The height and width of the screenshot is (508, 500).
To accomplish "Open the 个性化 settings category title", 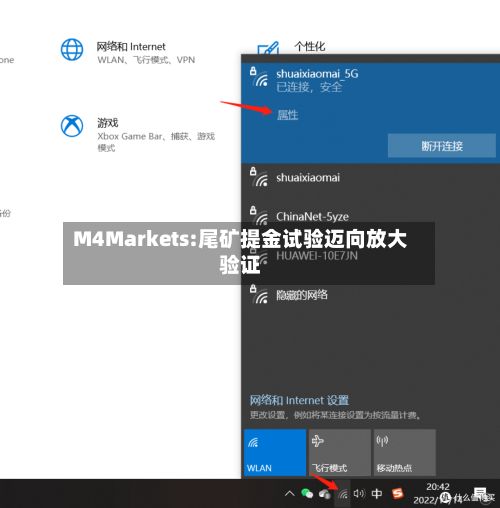I will pos(310,46).
